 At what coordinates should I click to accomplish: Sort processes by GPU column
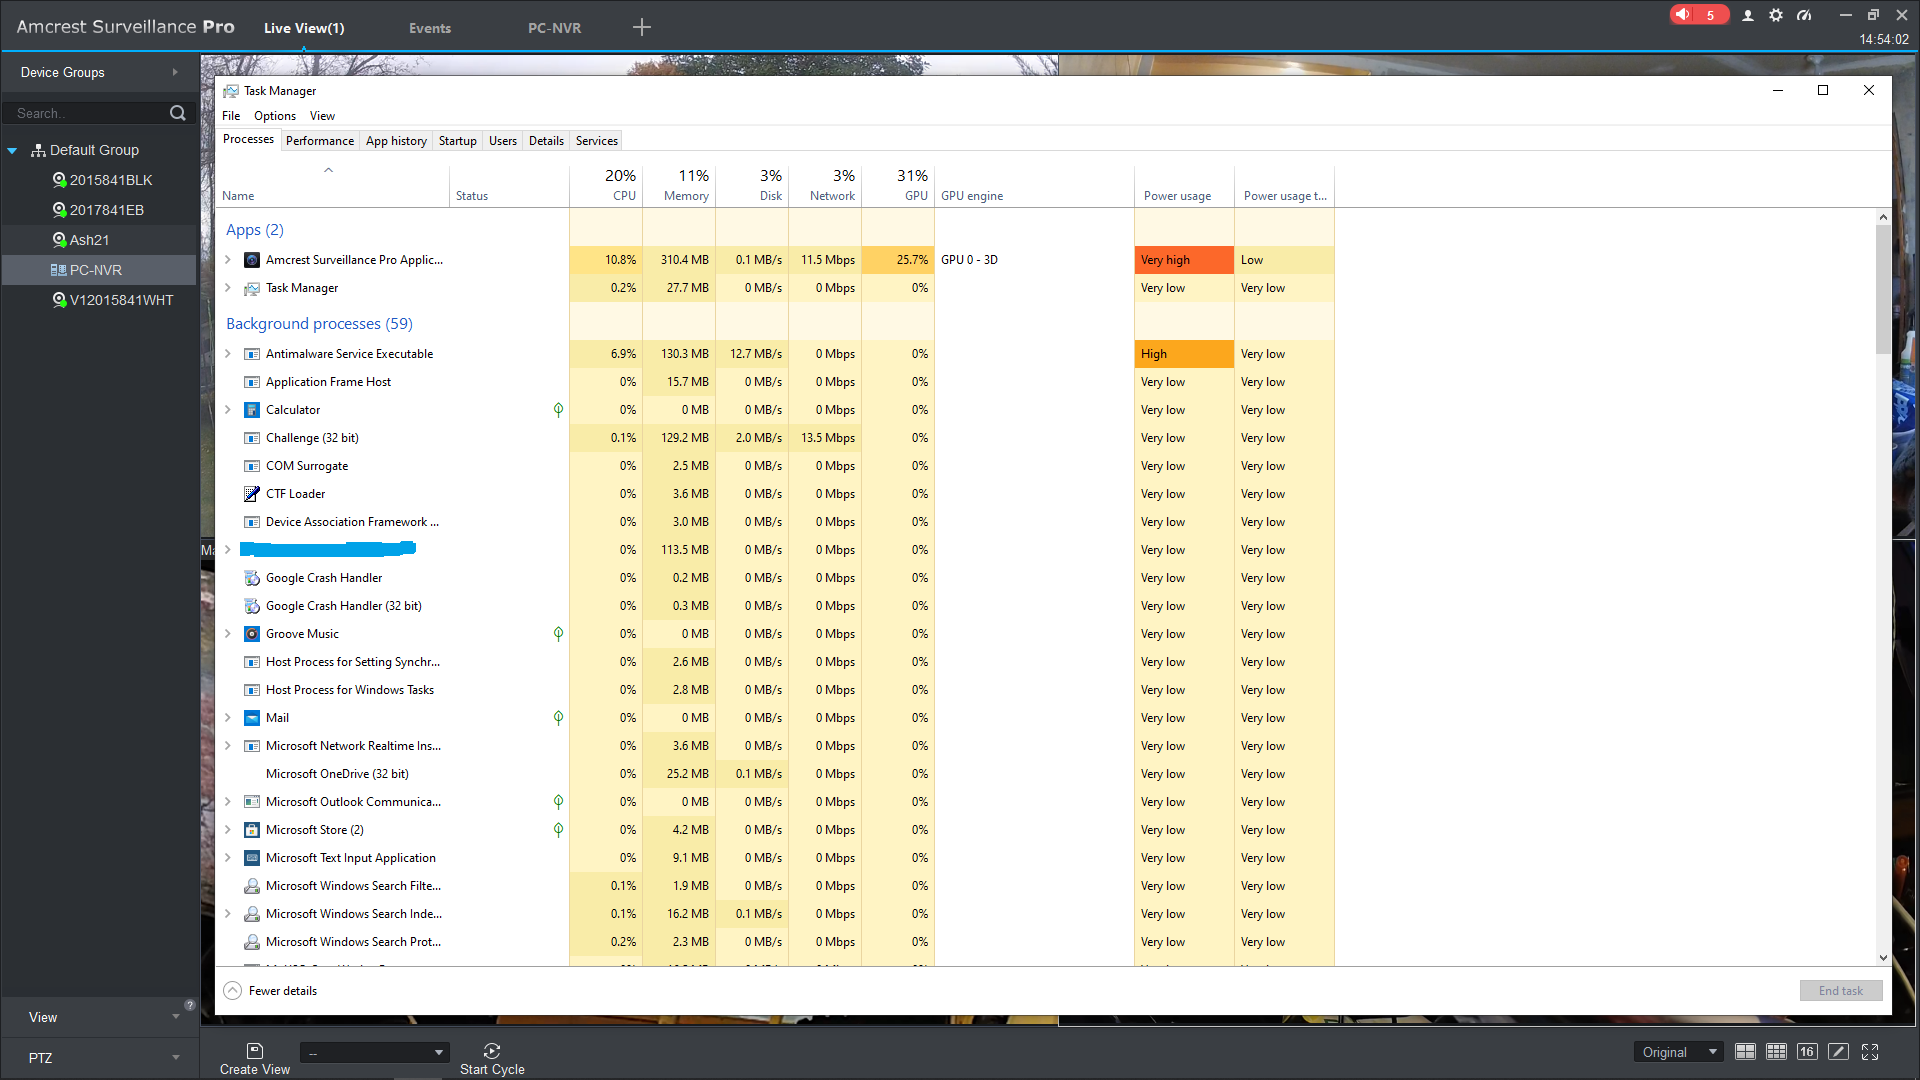tap(898, 186)
